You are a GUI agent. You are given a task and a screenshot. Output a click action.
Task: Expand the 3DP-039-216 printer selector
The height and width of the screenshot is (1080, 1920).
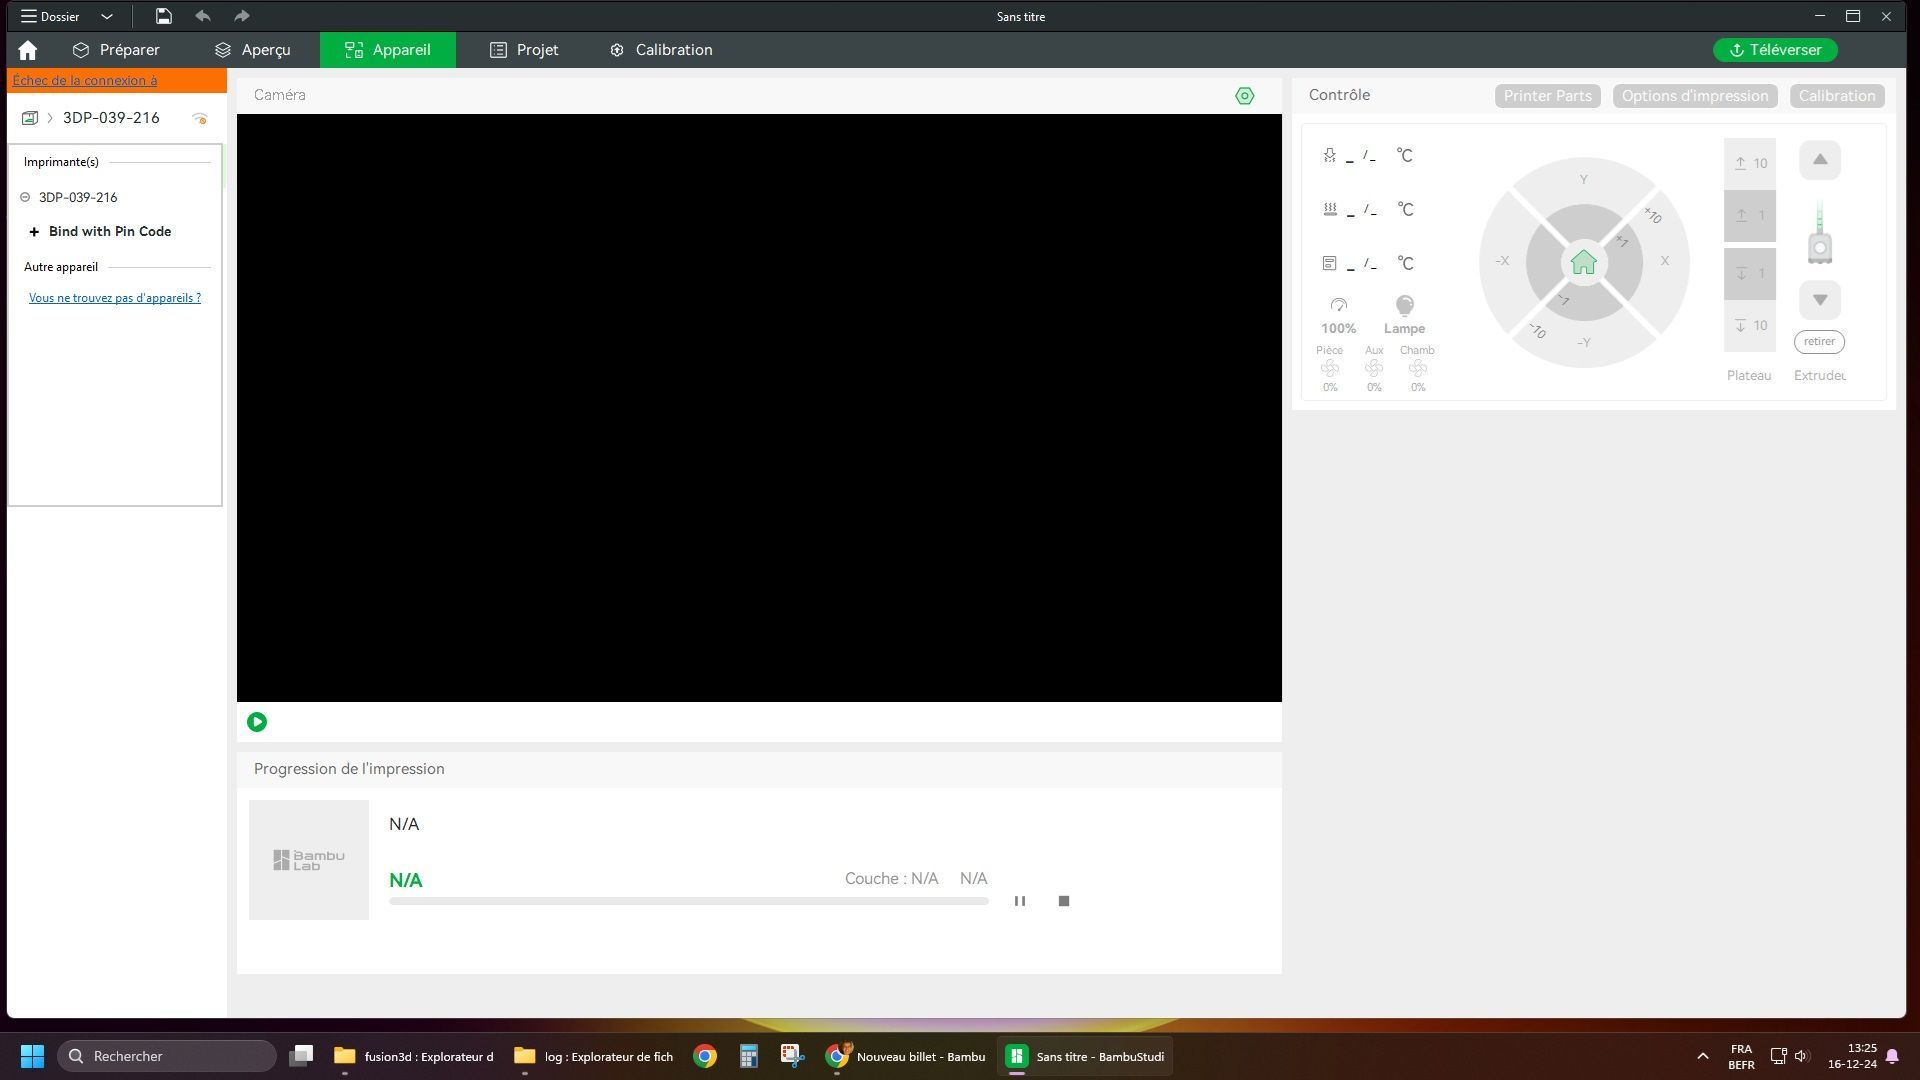pos(111,118)
